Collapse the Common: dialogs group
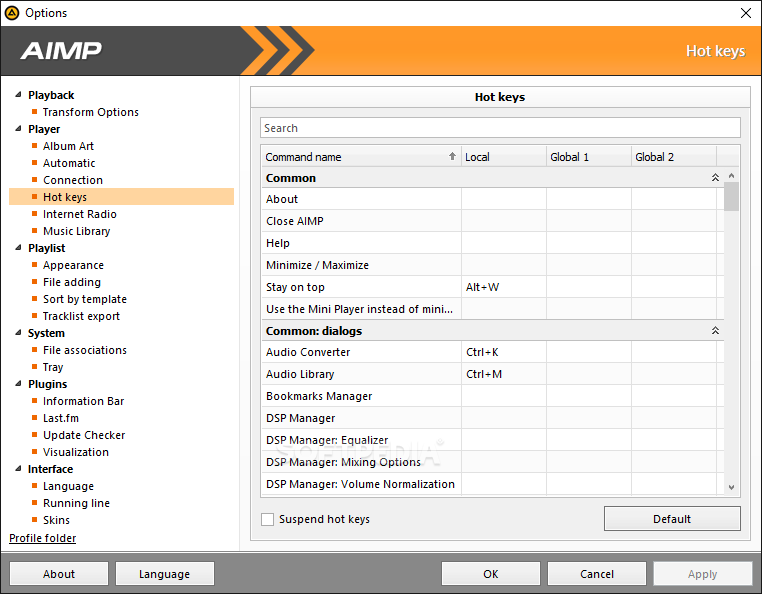The width and height of the screenshot is (762, 594). [715, 331]
